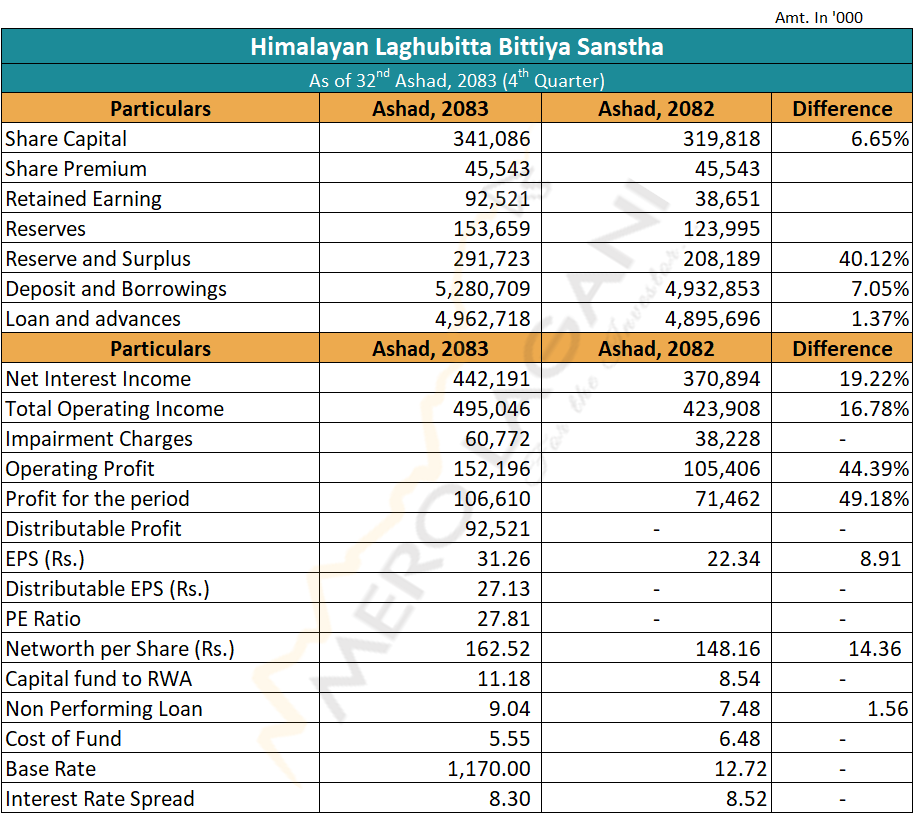This screenshot has height=815, width=915.
Task: Click Total Operating Income label
Action: 114,409
